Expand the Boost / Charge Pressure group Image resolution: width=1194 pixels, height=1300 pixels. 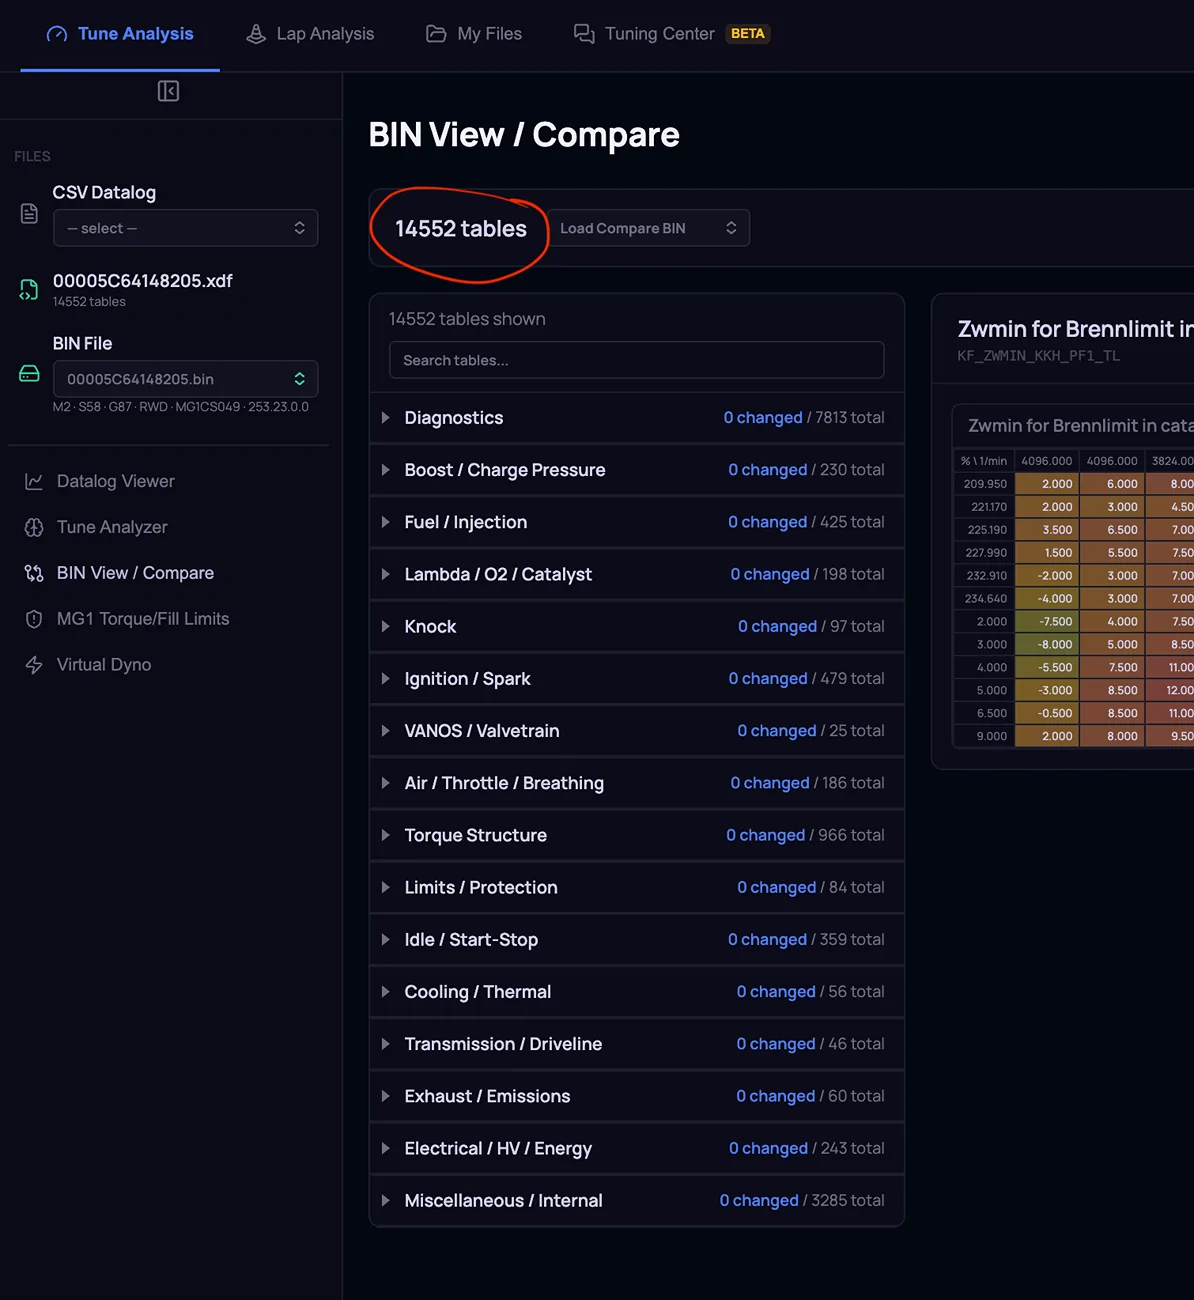[636, 470]
